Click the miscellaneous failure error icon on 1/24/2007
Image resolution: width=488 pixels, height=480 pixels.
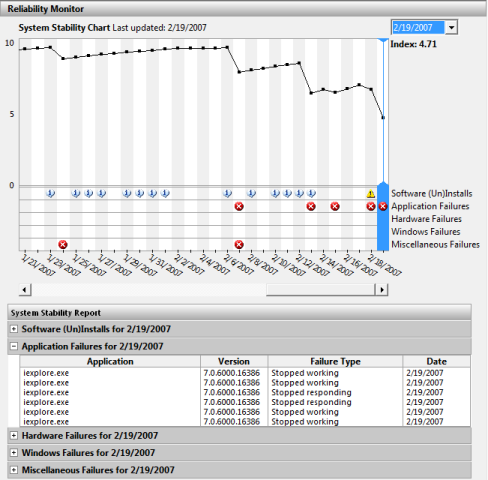coord(63,245)
